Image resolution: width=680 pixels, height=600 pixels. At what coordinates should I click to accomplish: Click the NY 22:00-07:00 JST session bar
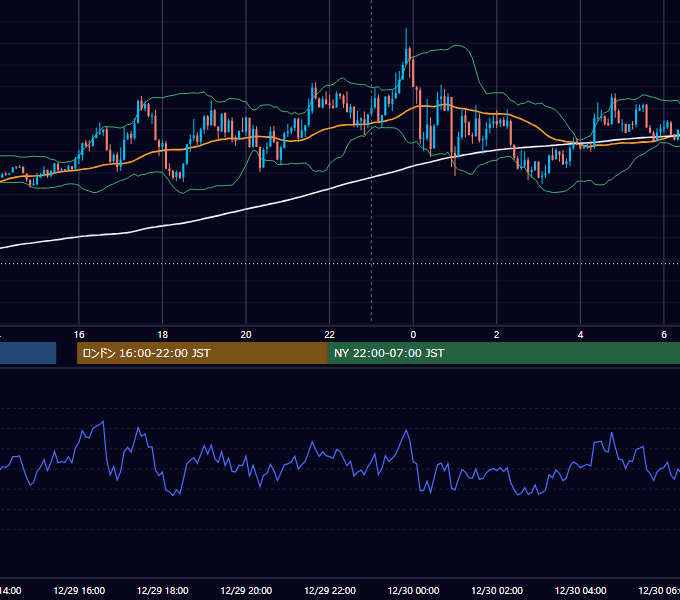coord(503,353)
